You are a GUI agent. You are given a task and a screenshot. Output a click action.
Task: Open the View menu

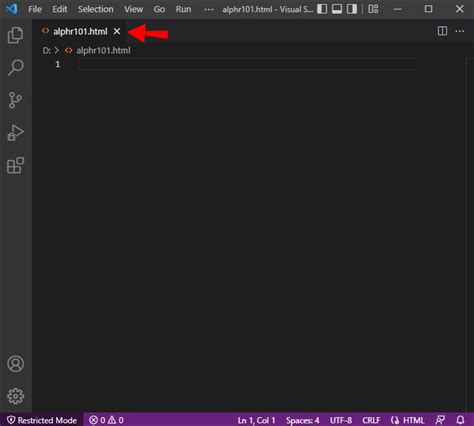[x=134, y=9]
